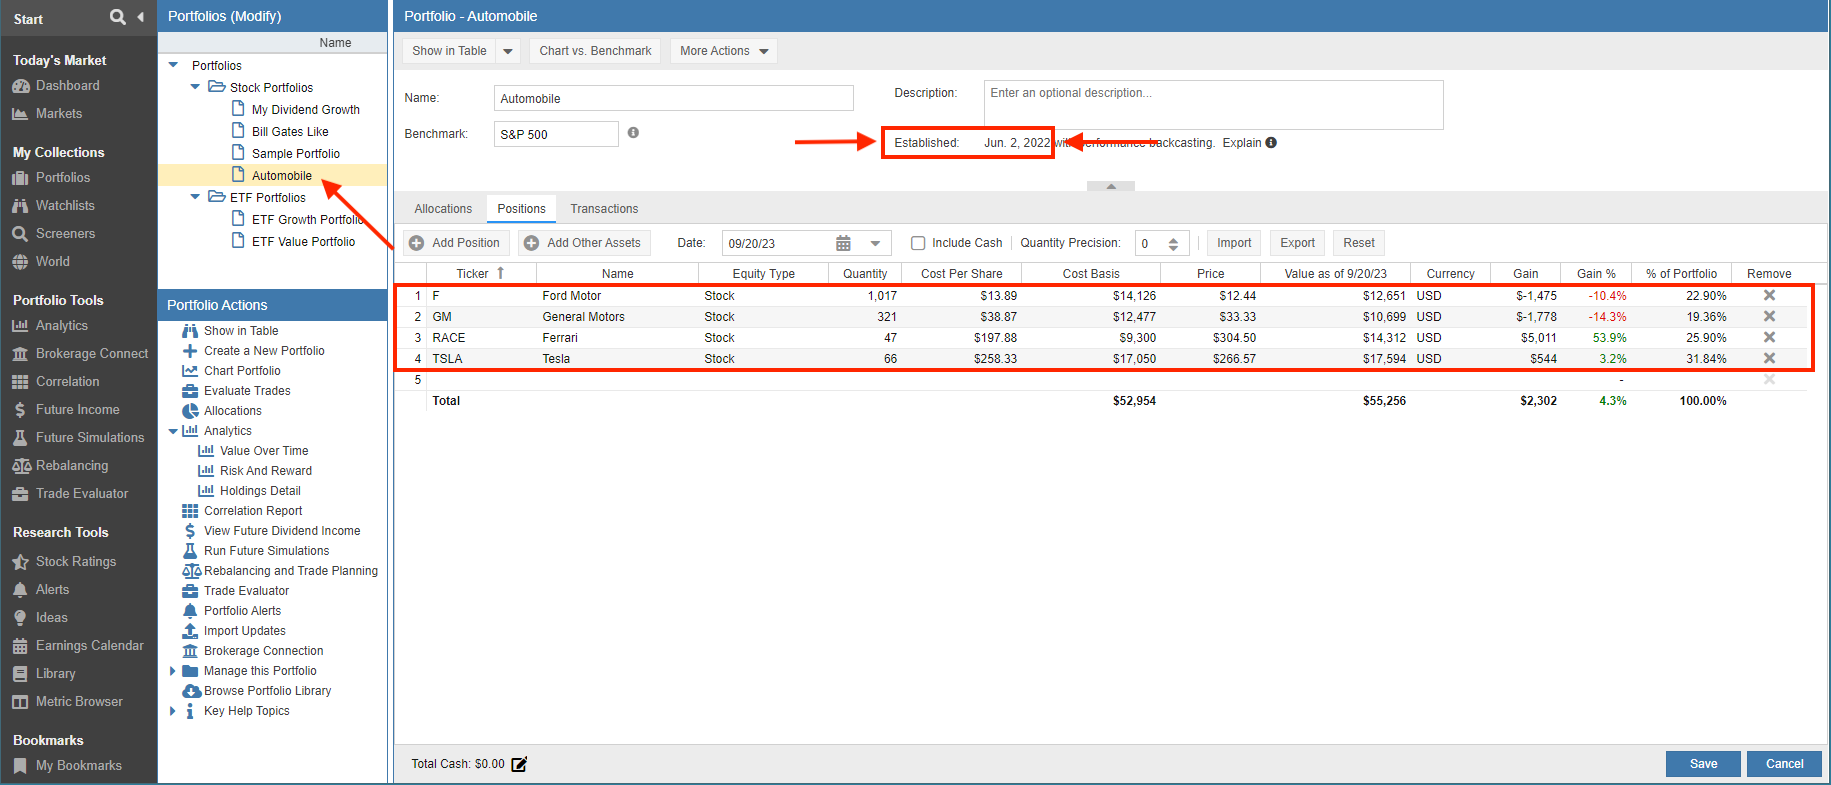The width and height of the screenshot is (1831, 785).
Task: Remove the Ferrari position row
Action: (x=1769, y=338)
